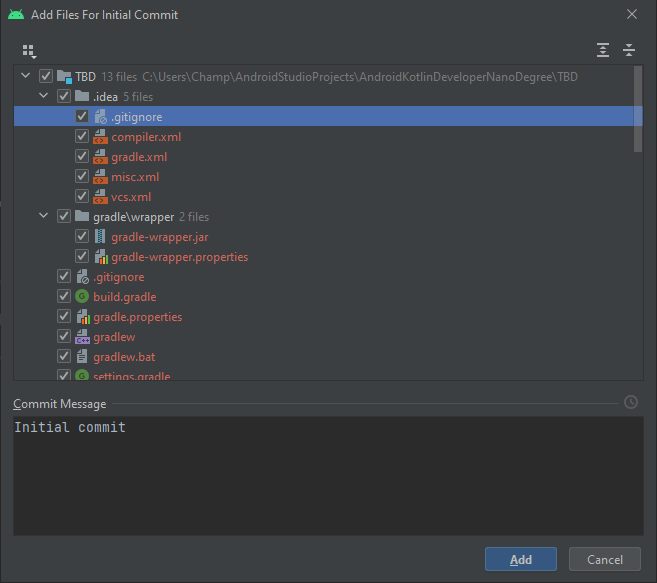The height and width of the screenshot is (583, 657).
Task: Uncheck the gradle\wrapper folder checkbox
Action: tap(64, 217)
